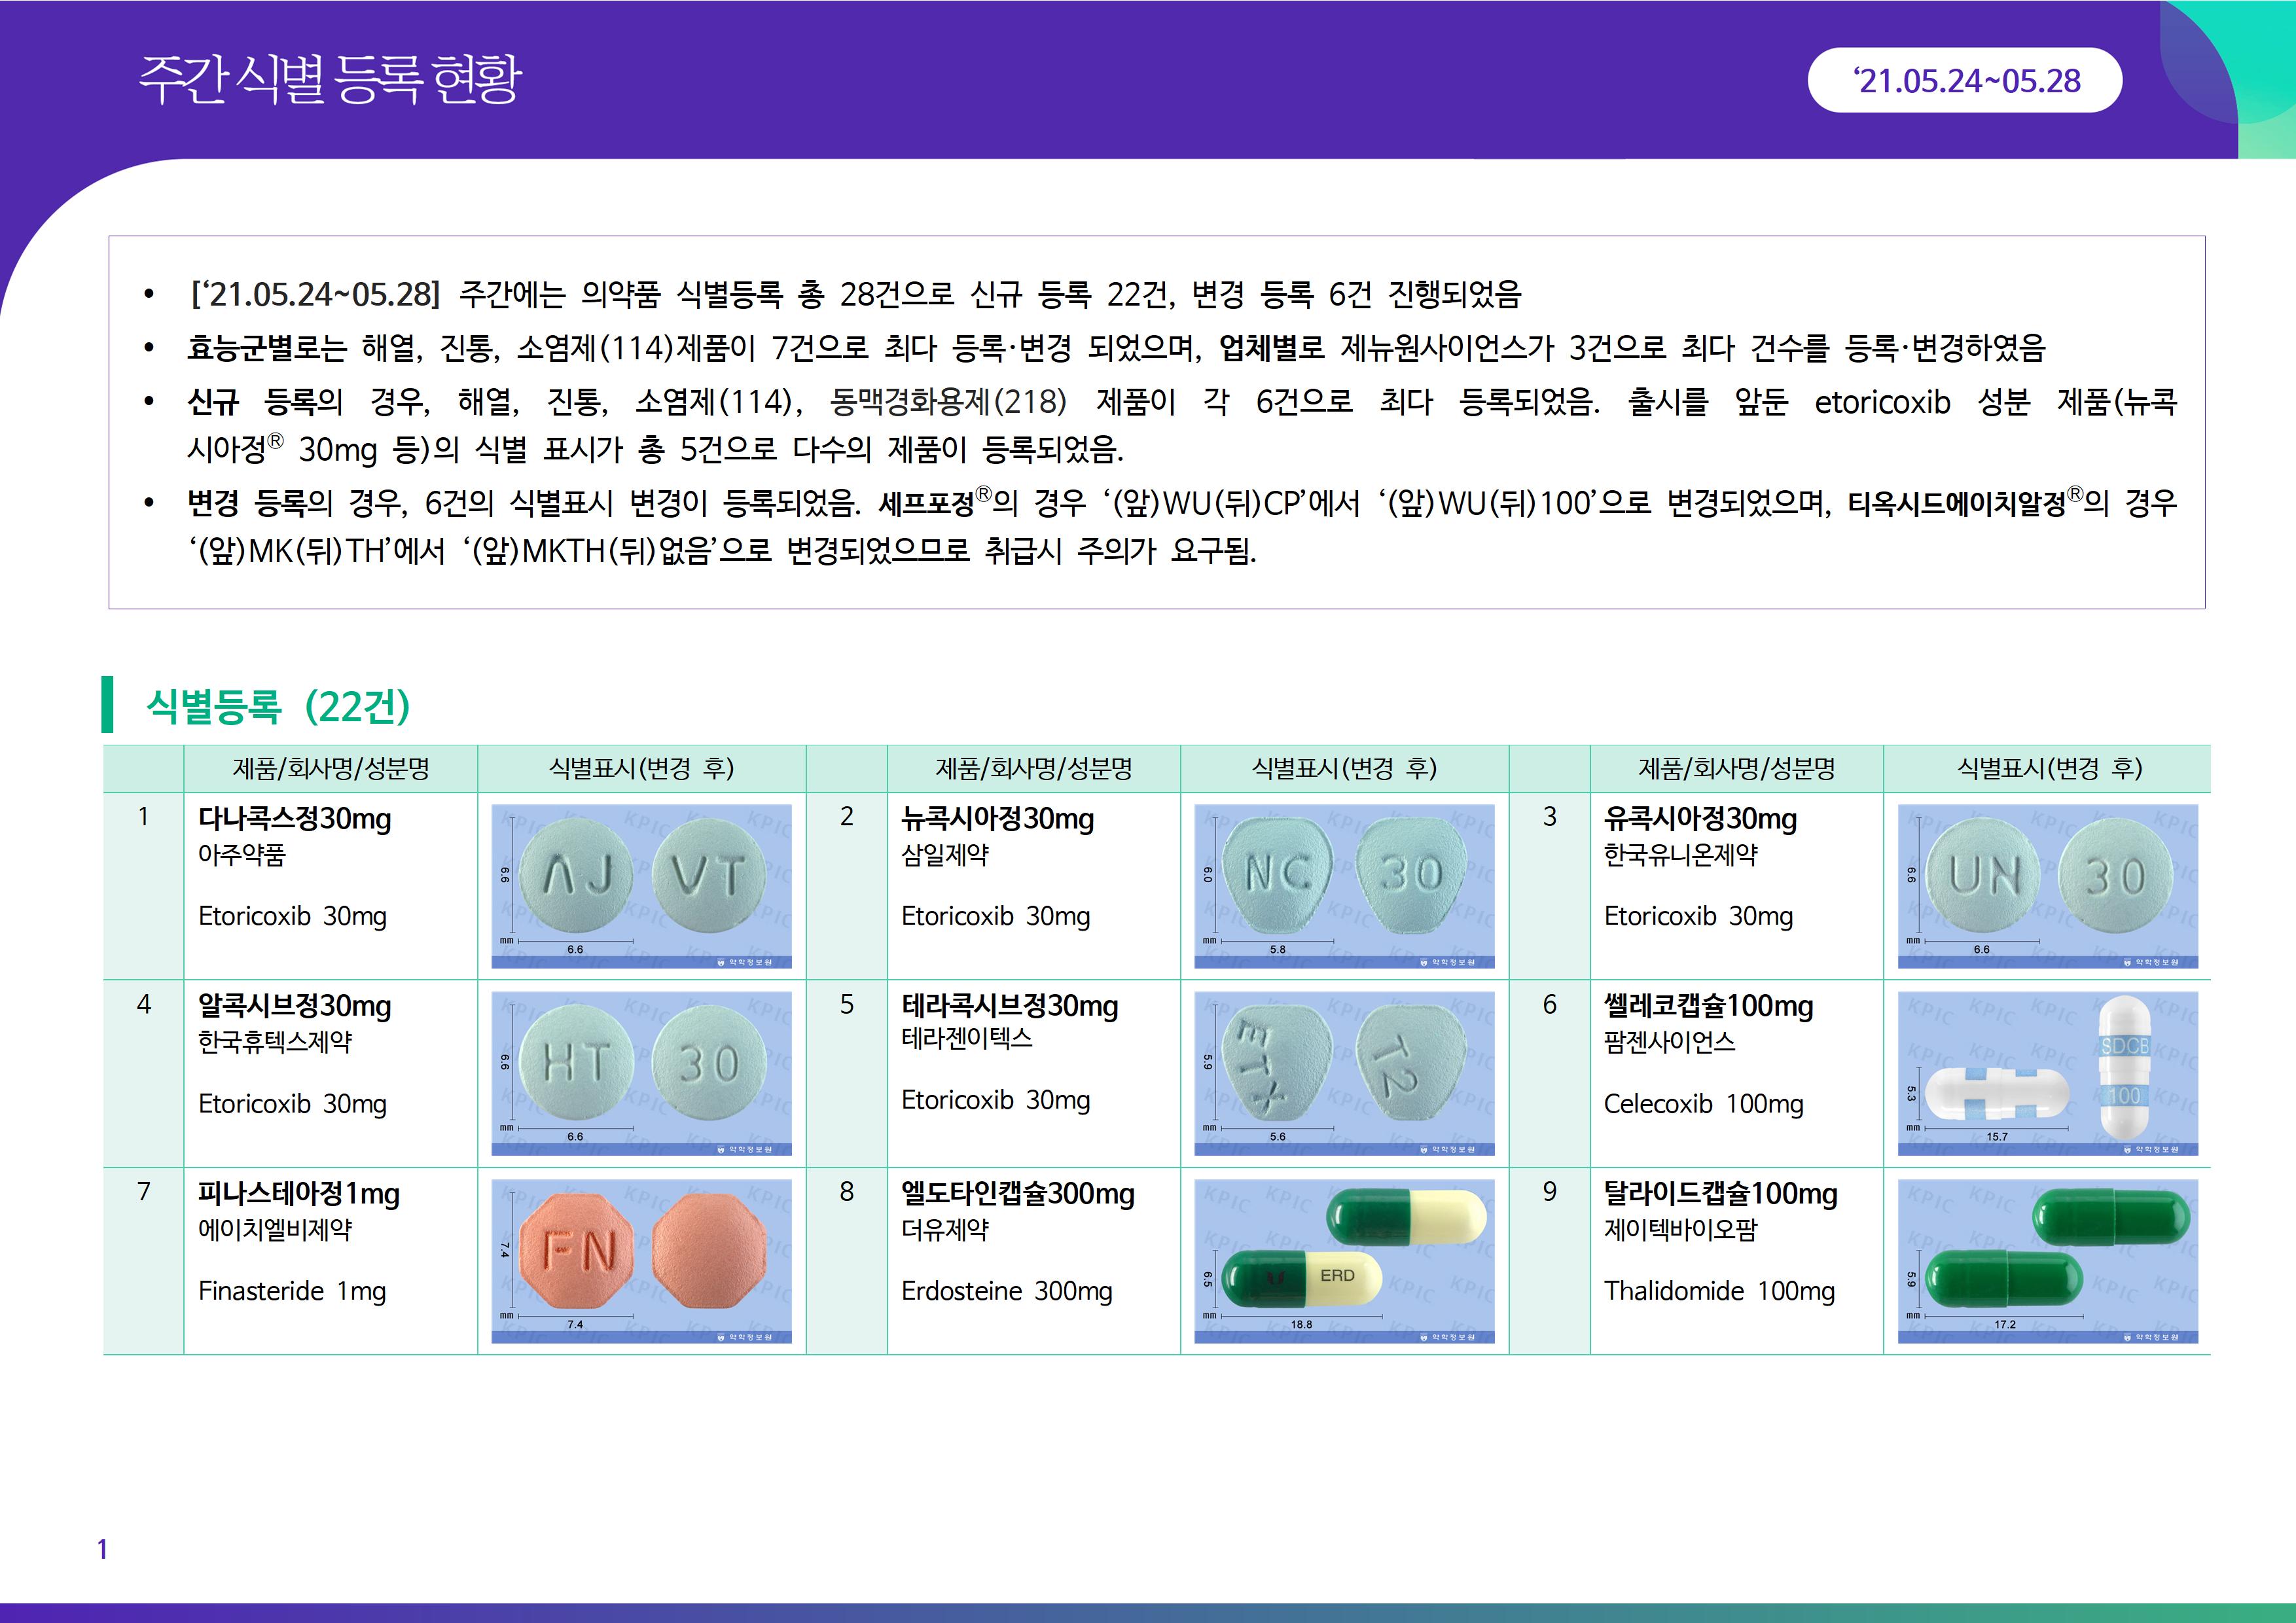The image size is (2296, 1623).
Task: Click the 엘도타인캡슐300mg product name
Action: 1017,1193
